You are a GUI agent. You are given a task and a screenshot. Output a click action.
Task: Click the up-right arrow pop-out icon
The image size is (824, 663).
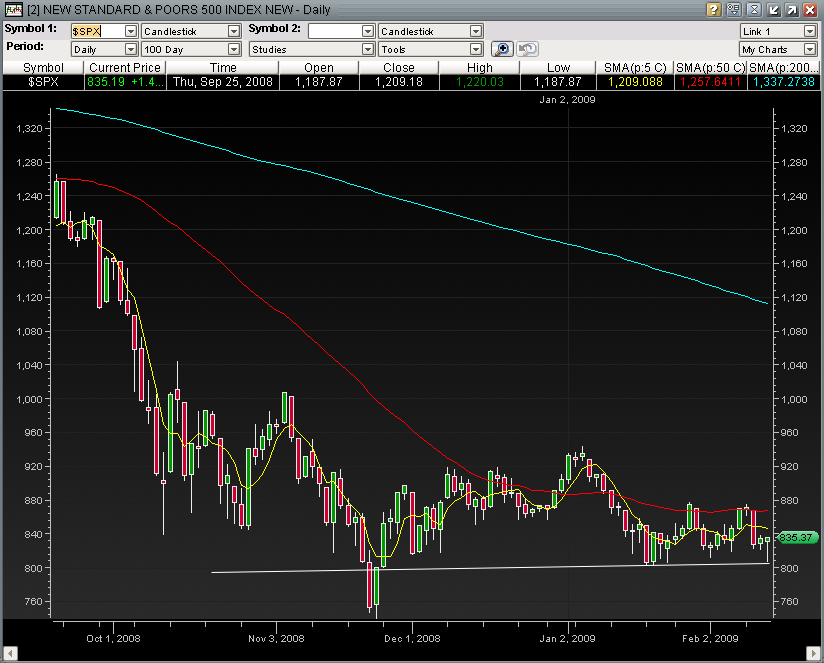[x=791, y=9]
